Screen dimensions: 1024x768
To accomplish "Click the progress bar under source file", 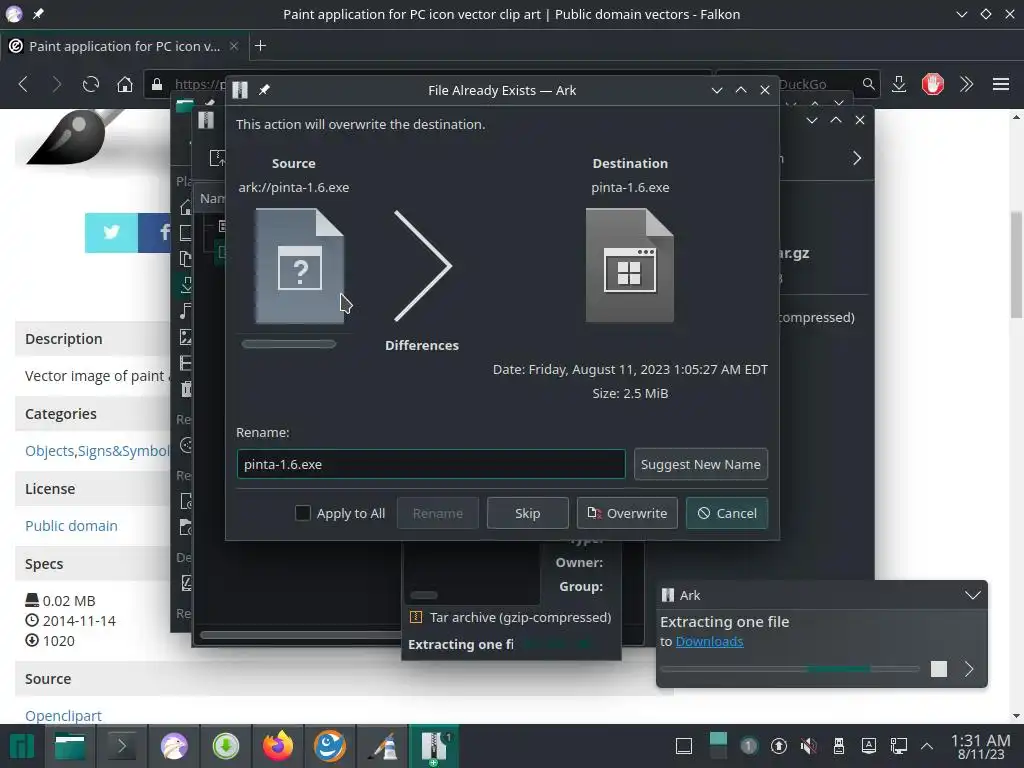I will 289,344.
